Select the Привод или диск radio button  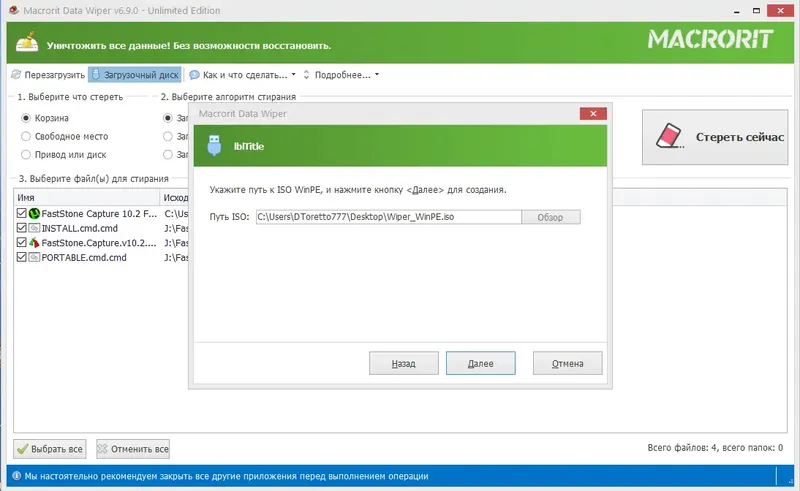click(26, 154)
